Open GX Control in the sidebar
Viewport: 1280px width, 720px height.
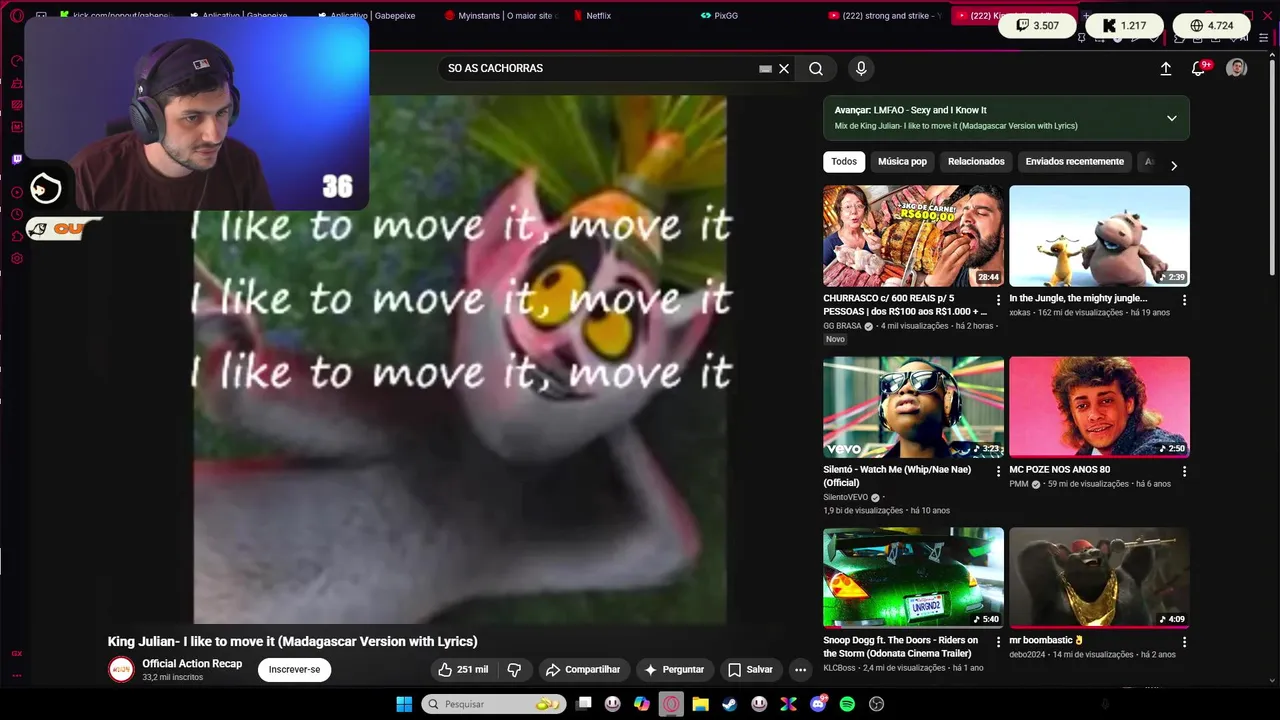coord(17,61)
